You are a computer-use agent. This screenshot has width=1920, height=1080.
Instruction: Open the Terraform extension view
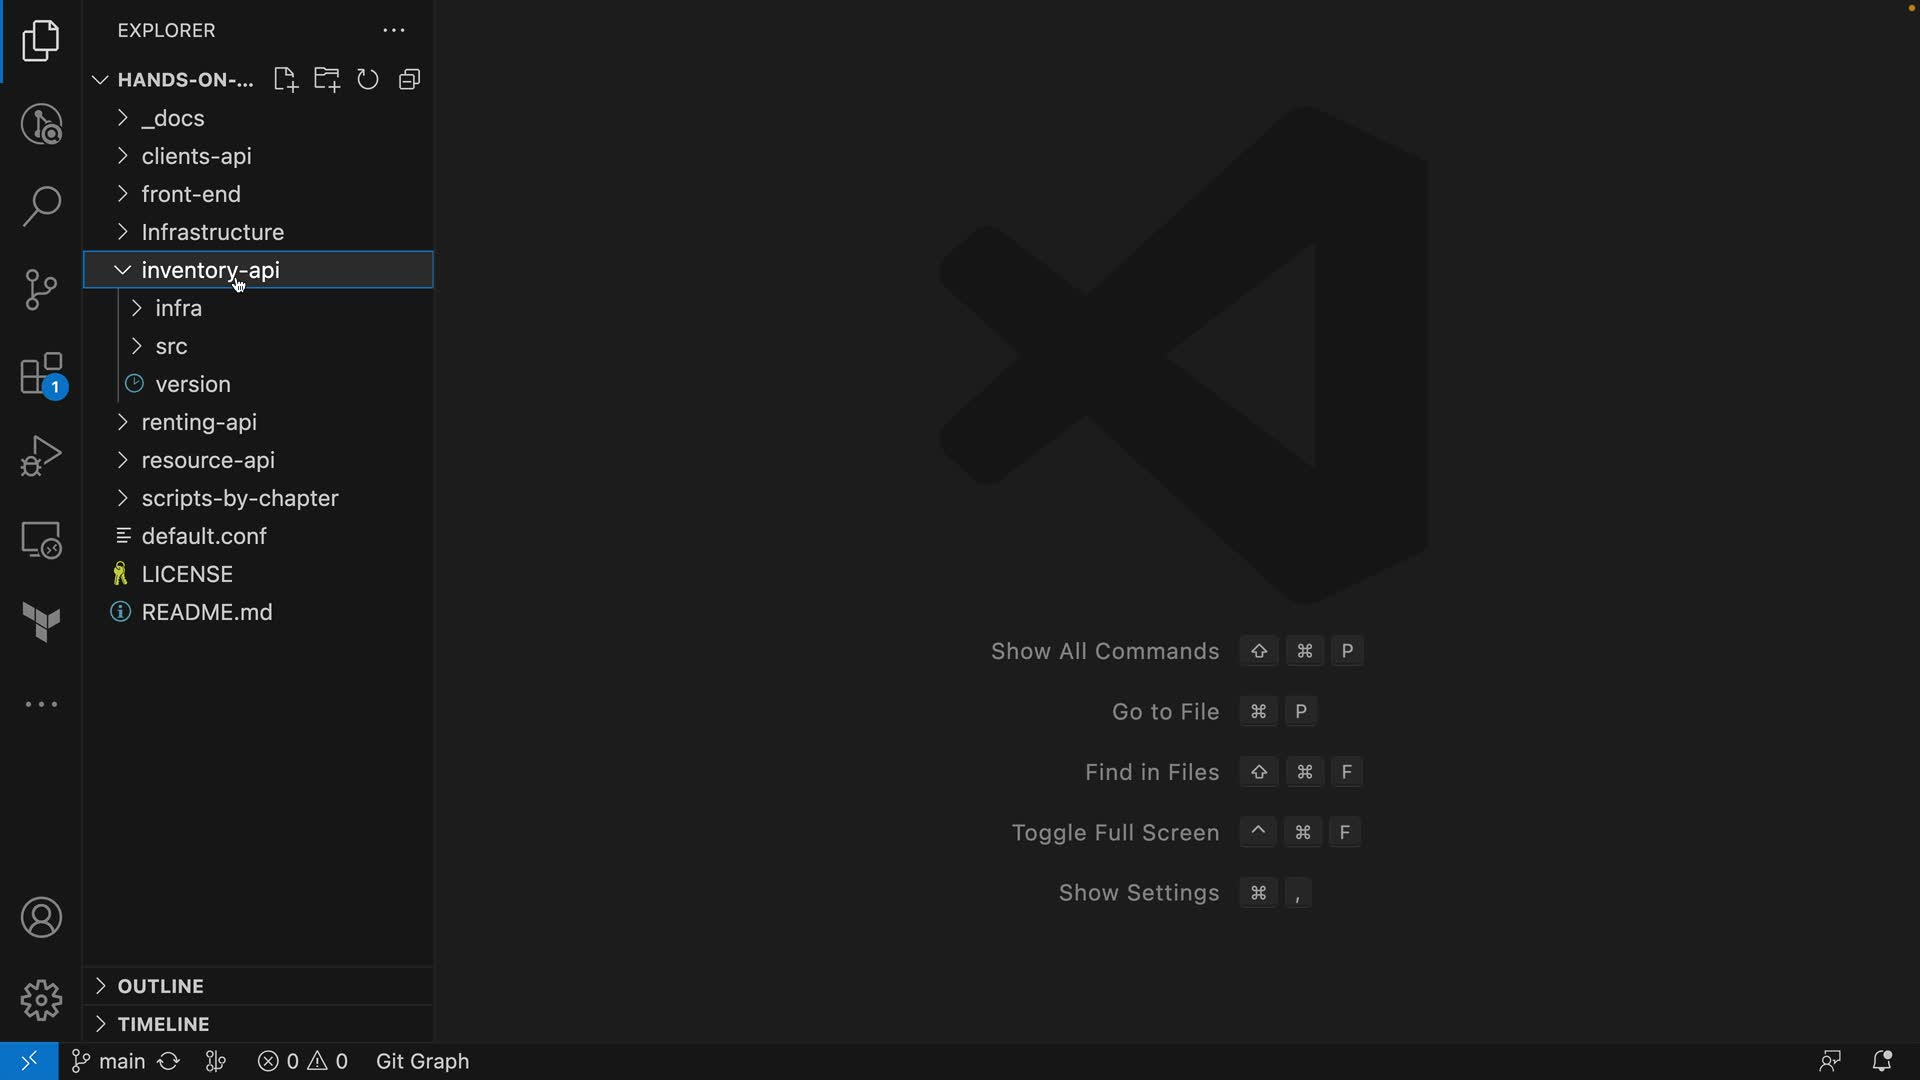(x=41, y=622)
